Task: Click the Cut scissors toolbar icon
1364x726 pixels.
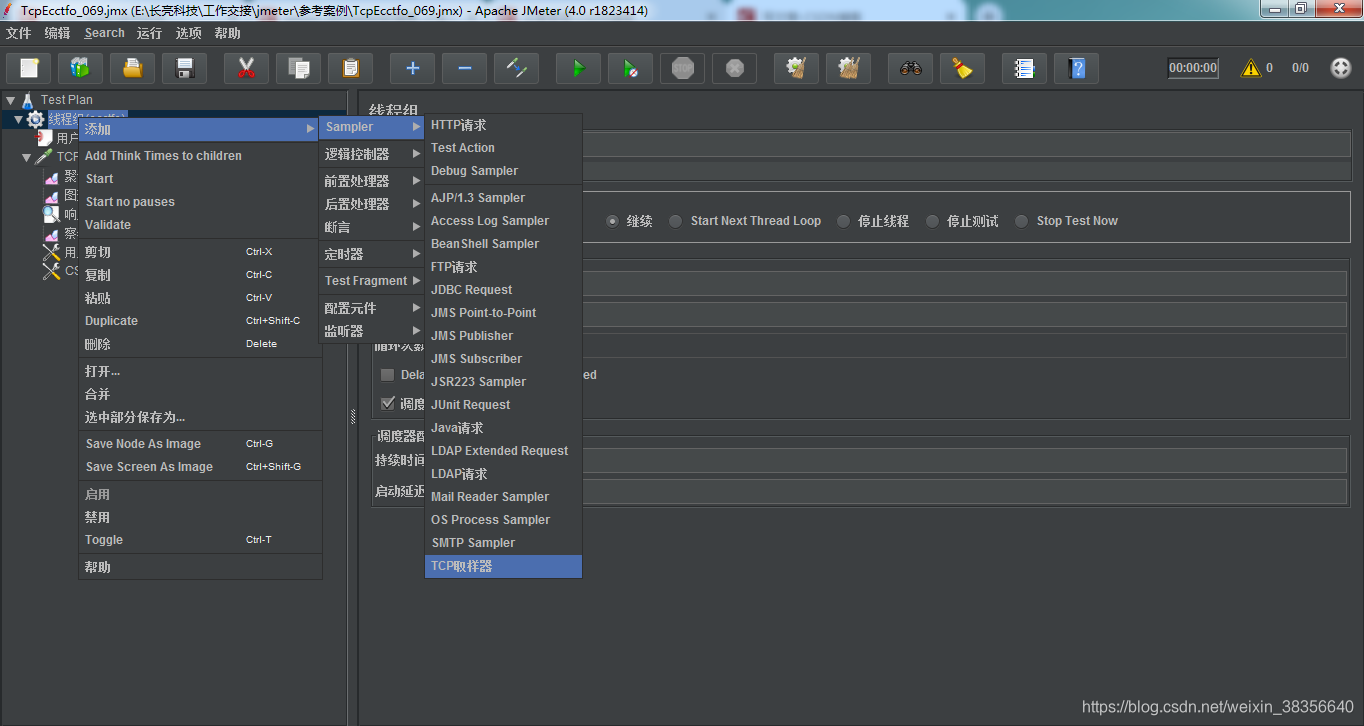Action: [246, 68]
